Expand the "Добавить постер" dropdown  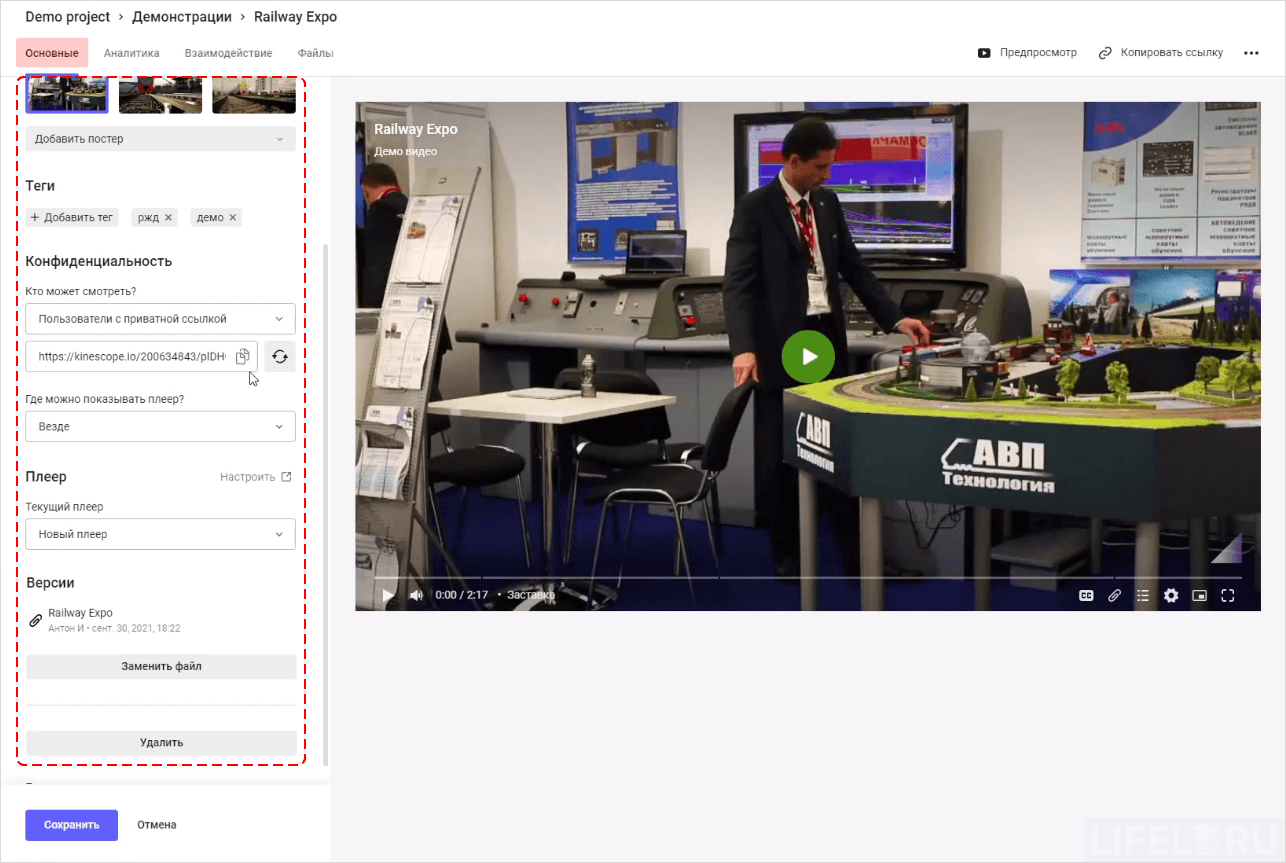(x=160, y=139)
